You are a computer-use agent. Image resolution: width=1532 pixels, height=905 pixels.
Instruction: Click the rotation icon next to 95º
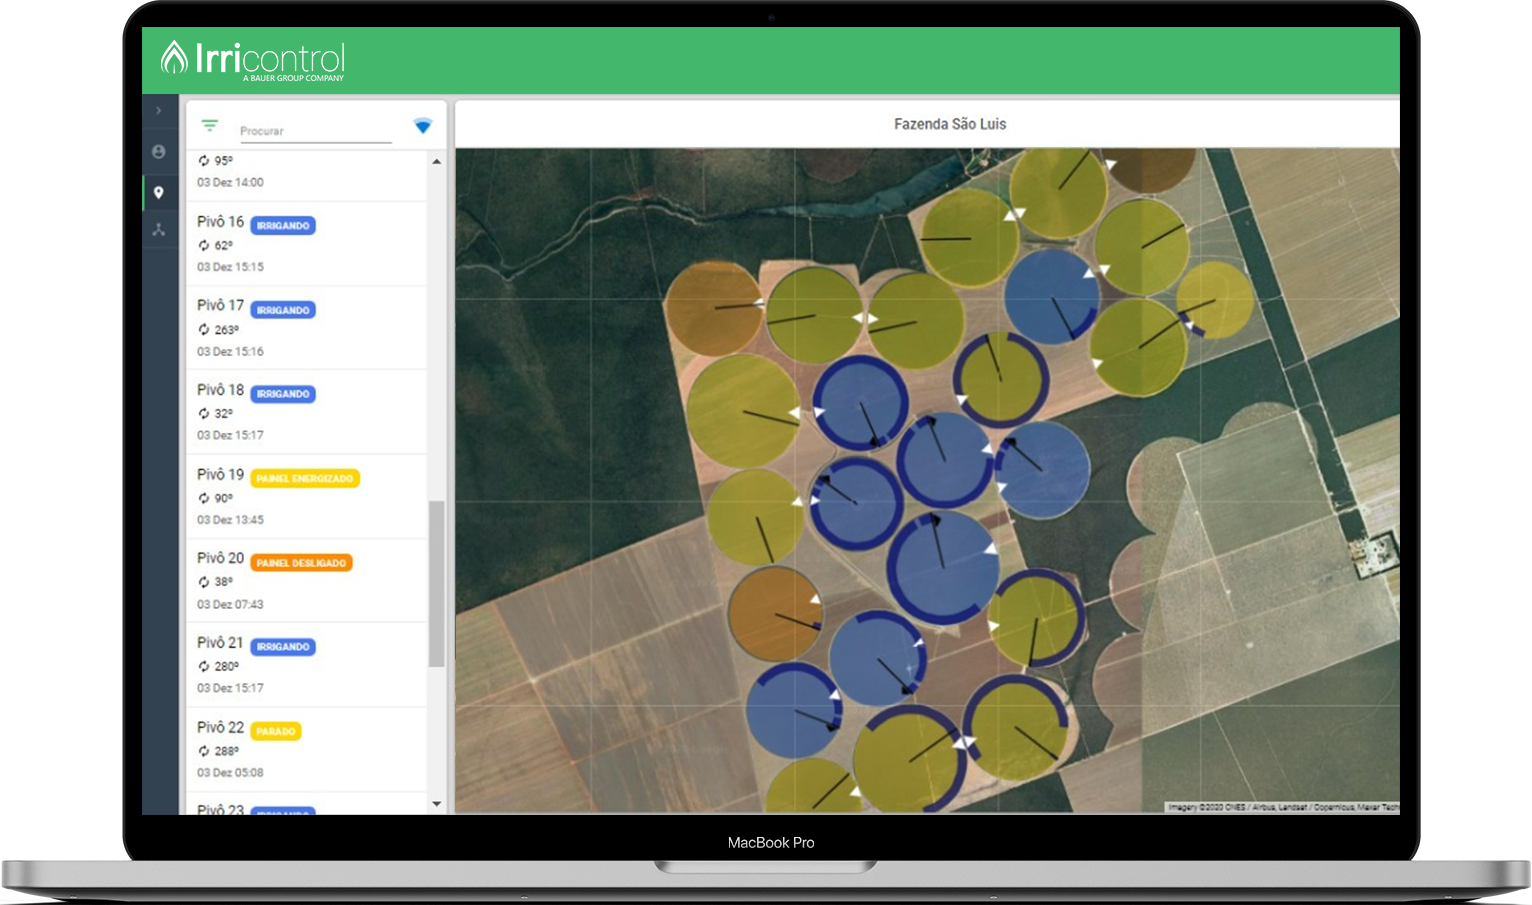pos(204,160)
